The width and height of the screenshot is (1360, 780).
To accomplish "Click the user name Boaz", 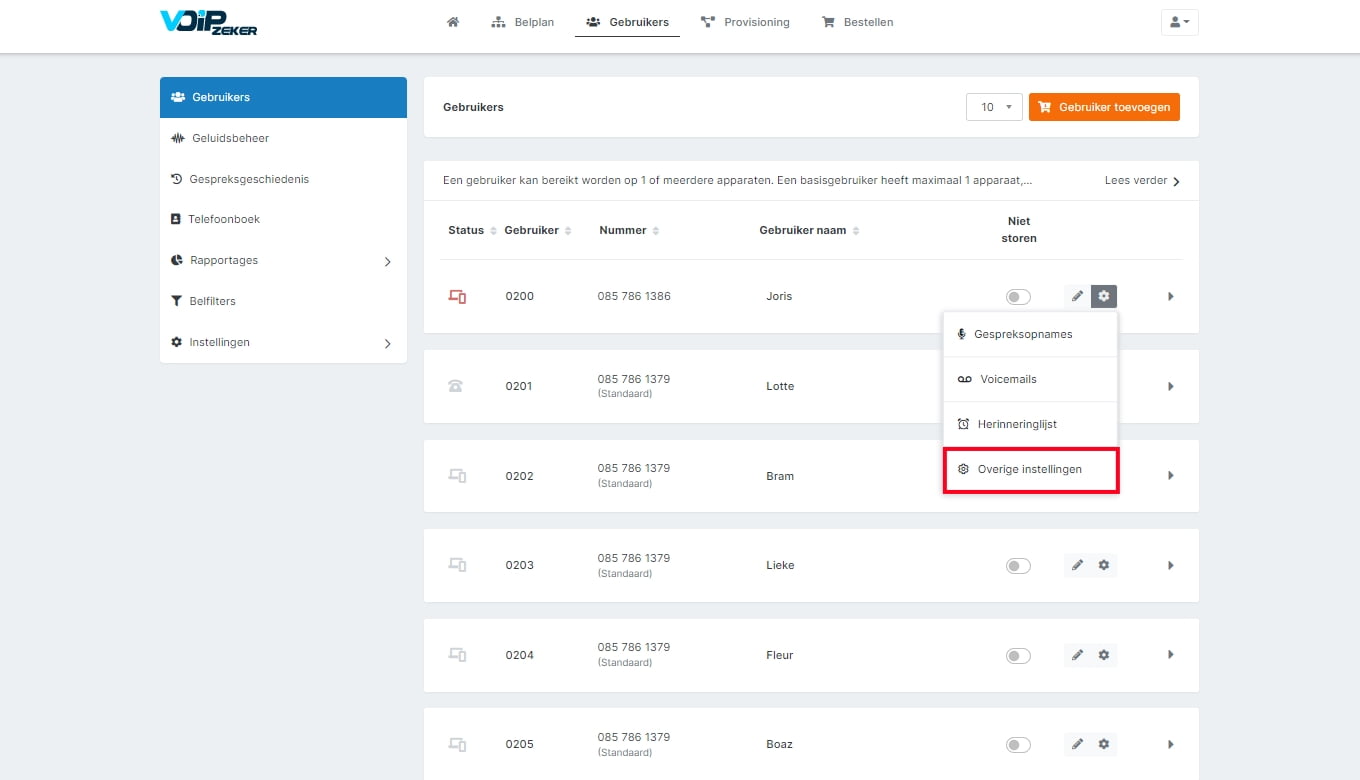I will click(x=779, y=744).
